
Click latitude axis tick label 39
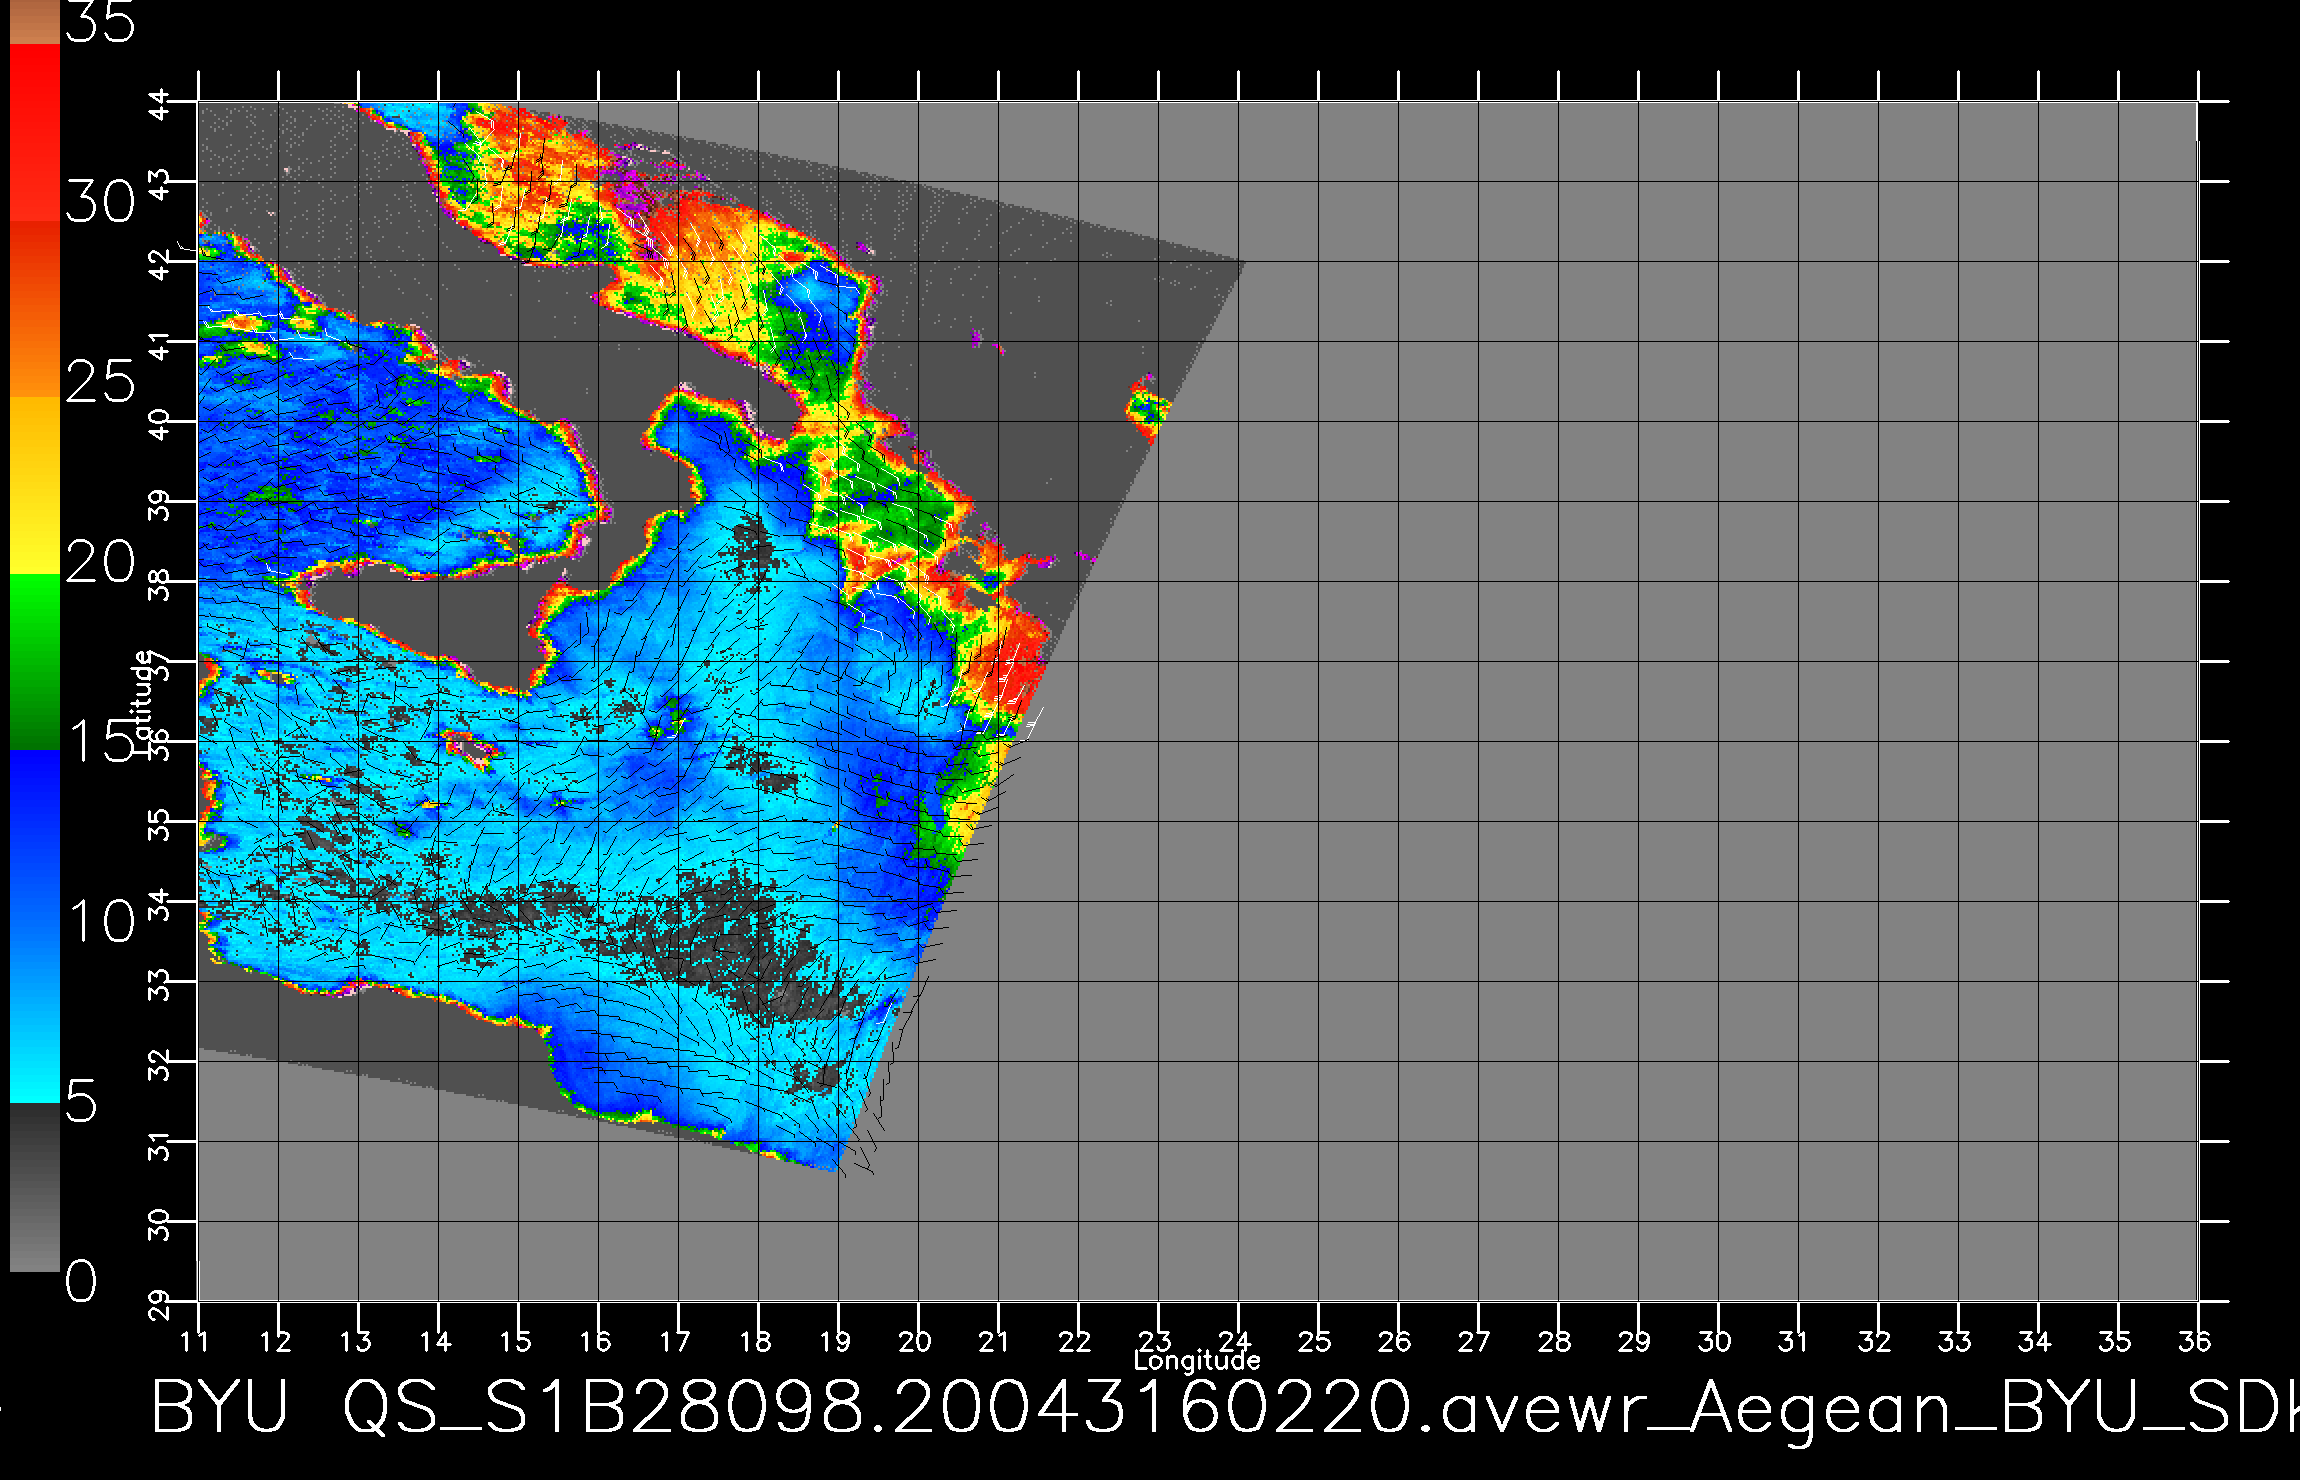click(160, 504)
